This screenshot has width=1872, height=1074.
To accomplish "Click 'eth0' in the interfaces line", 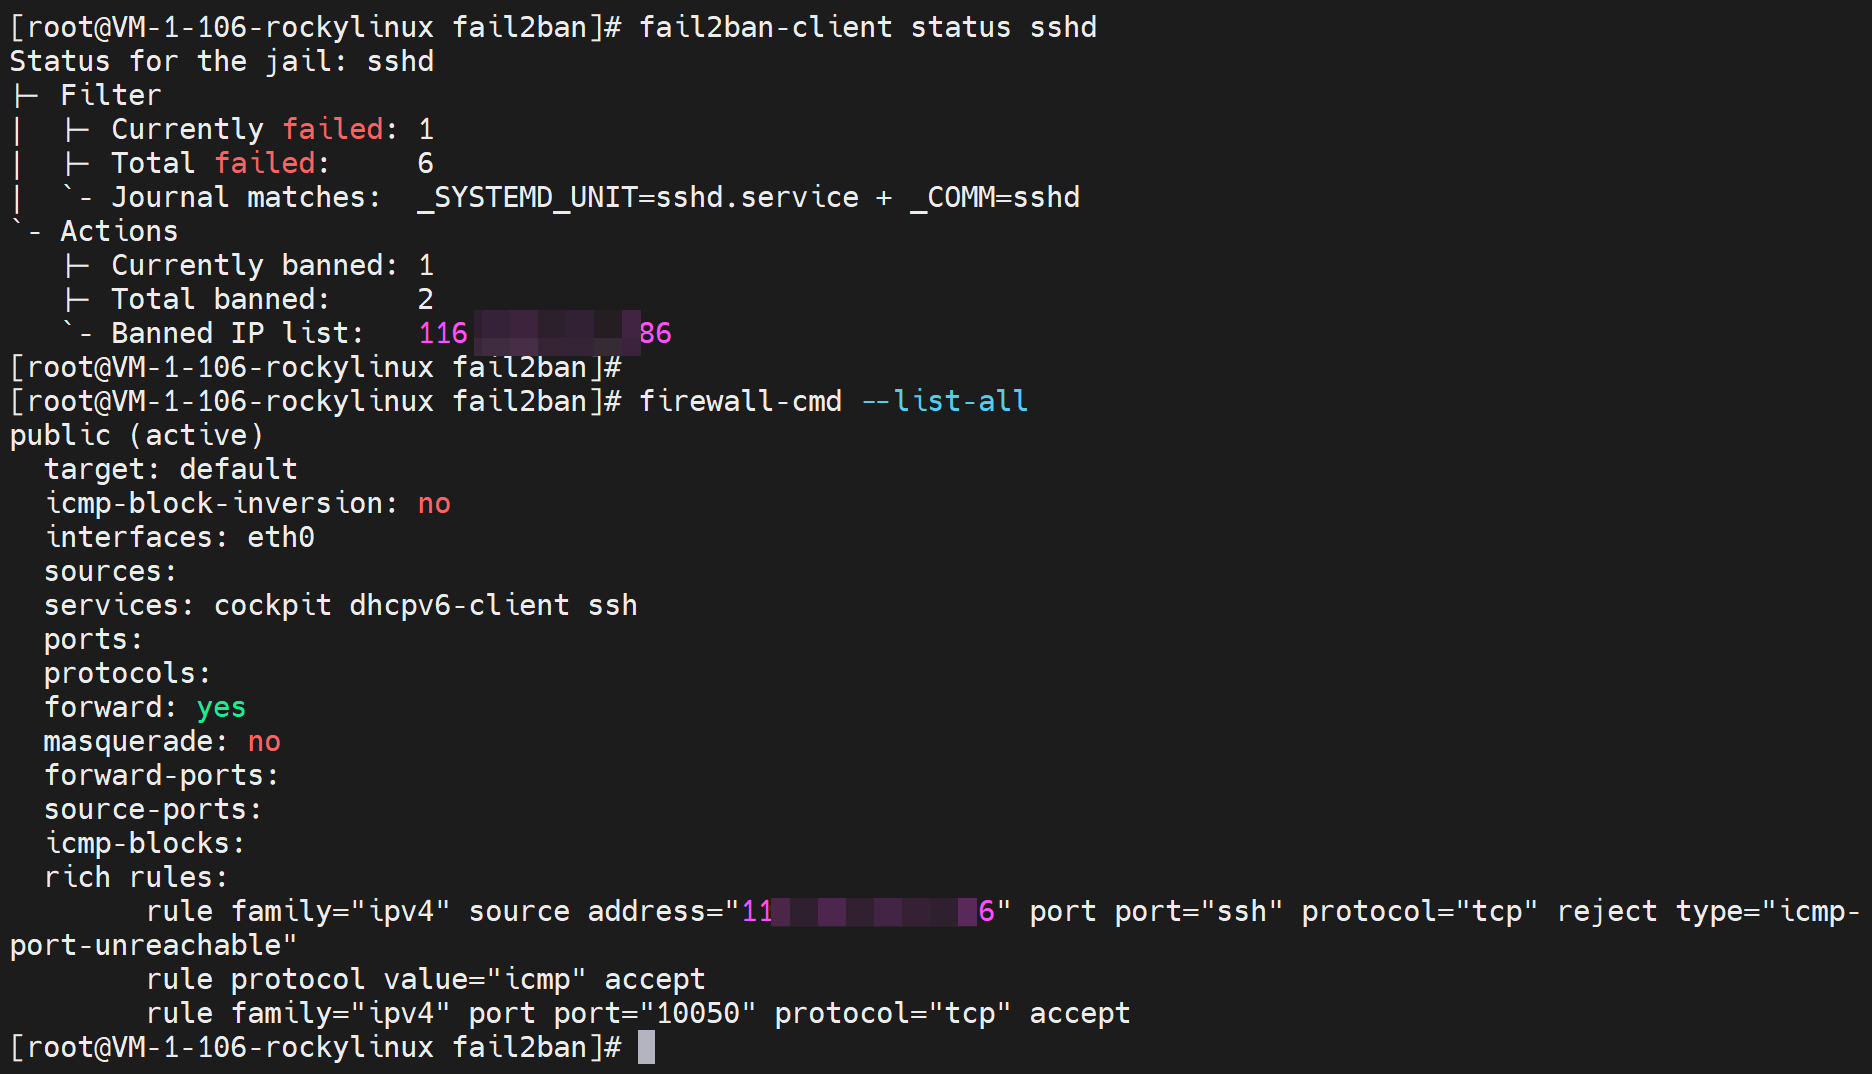I will 281,537.
